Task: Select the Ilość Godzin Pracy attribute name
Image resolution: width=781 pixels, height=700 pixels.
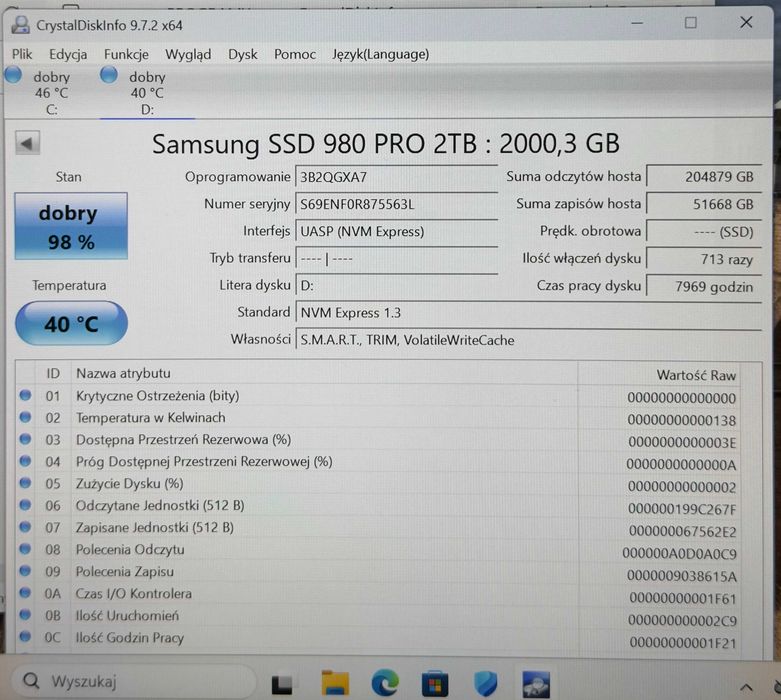Action: click(130, 638)
